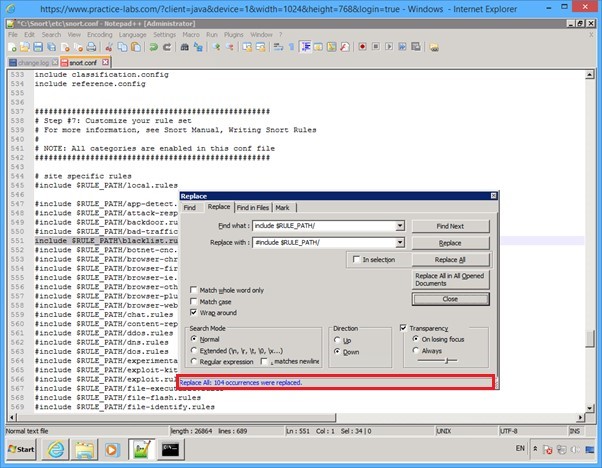Adjust the transparency slider
The height and width of the screenshot is (468, 602).
(447, 361)
